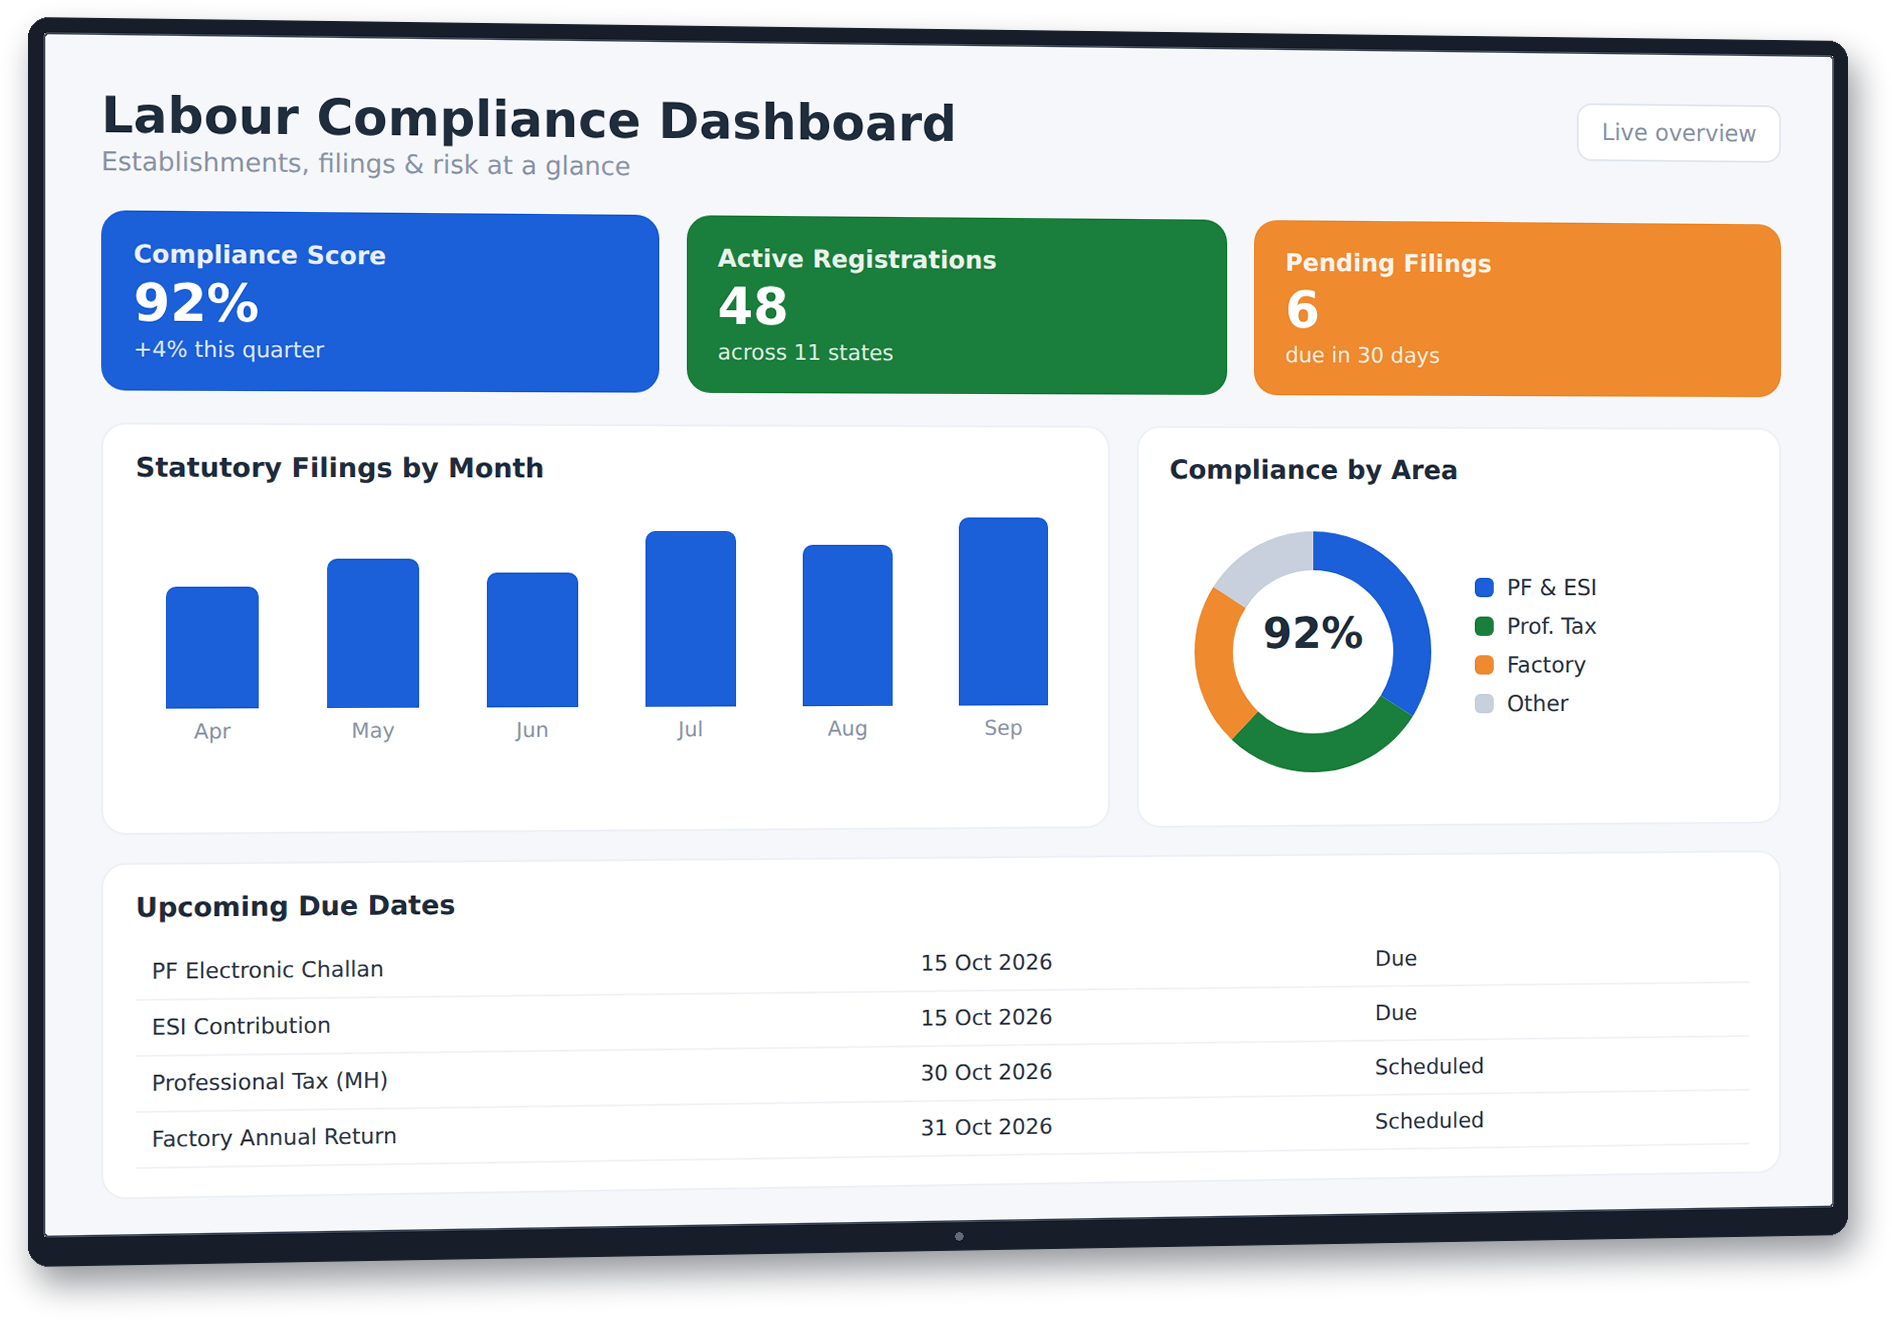The image size is (1892, 1320).
Task: Open the Compliance Score card
Action: point(380,302)
